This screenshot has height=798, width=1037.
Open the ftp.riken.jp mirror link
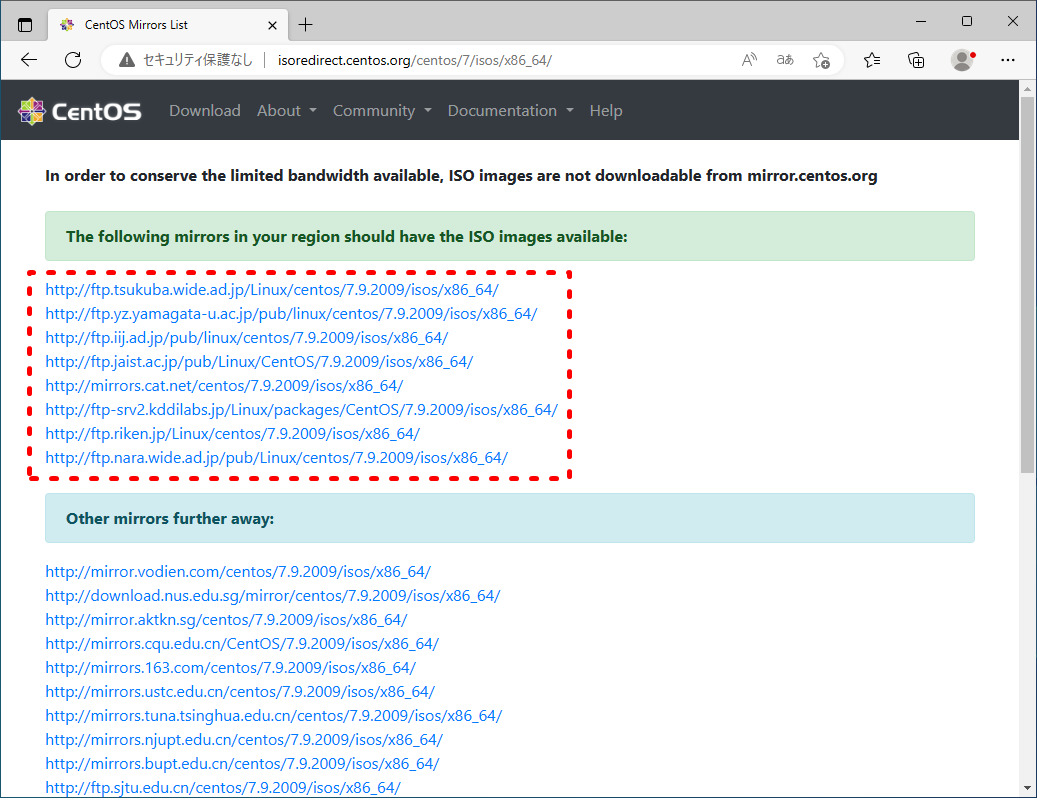coord(232,434)
